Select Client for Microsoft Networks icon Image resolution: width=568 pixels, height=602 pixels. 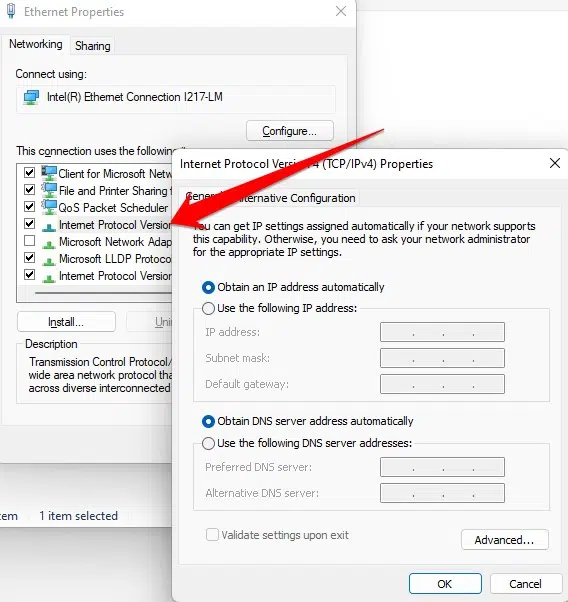[49, 173]
